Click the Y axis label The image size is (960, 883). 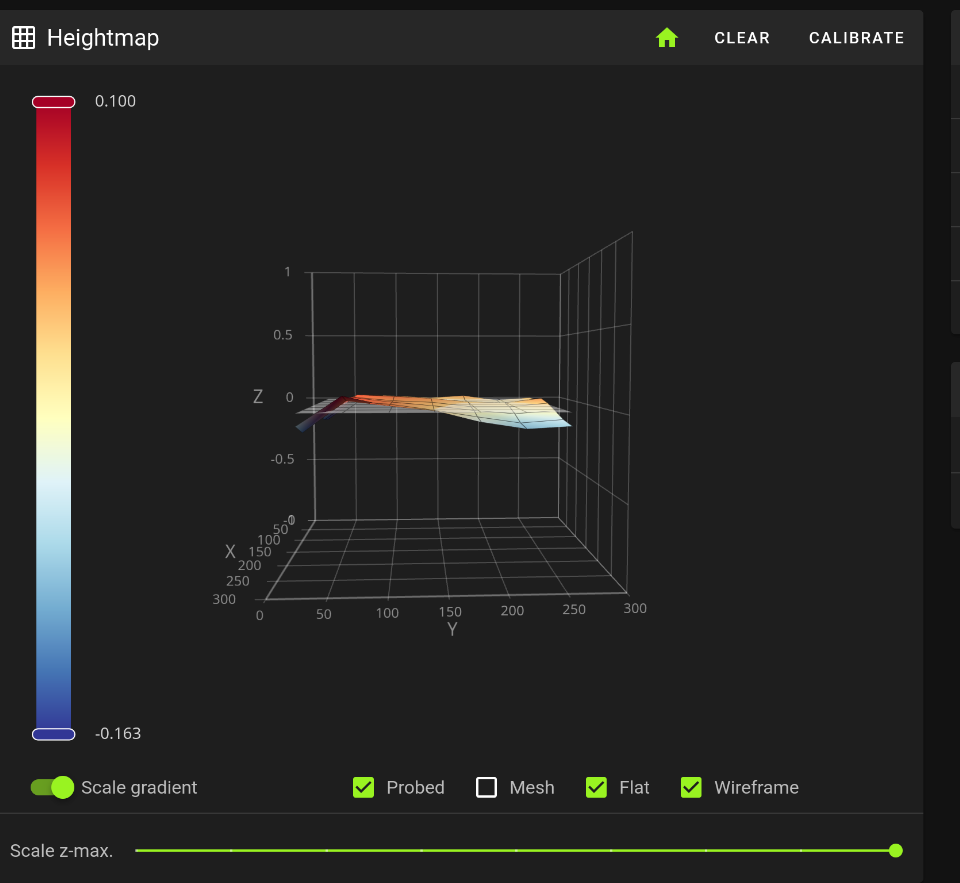[x=452, y=629]
